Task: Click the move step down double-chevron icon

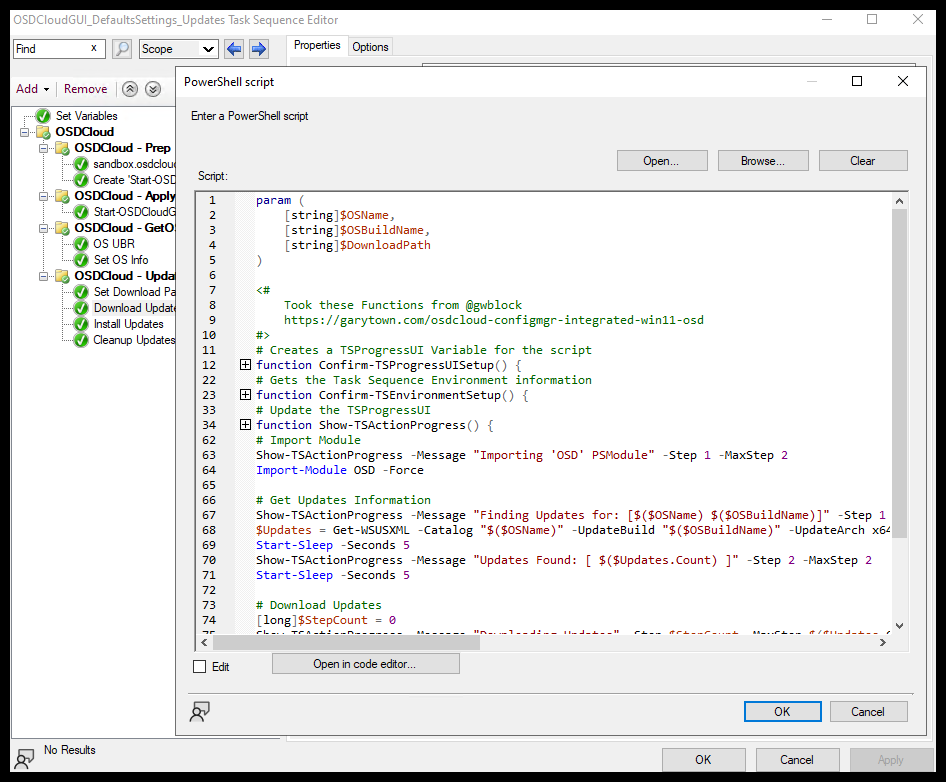Action: (152, 89)
